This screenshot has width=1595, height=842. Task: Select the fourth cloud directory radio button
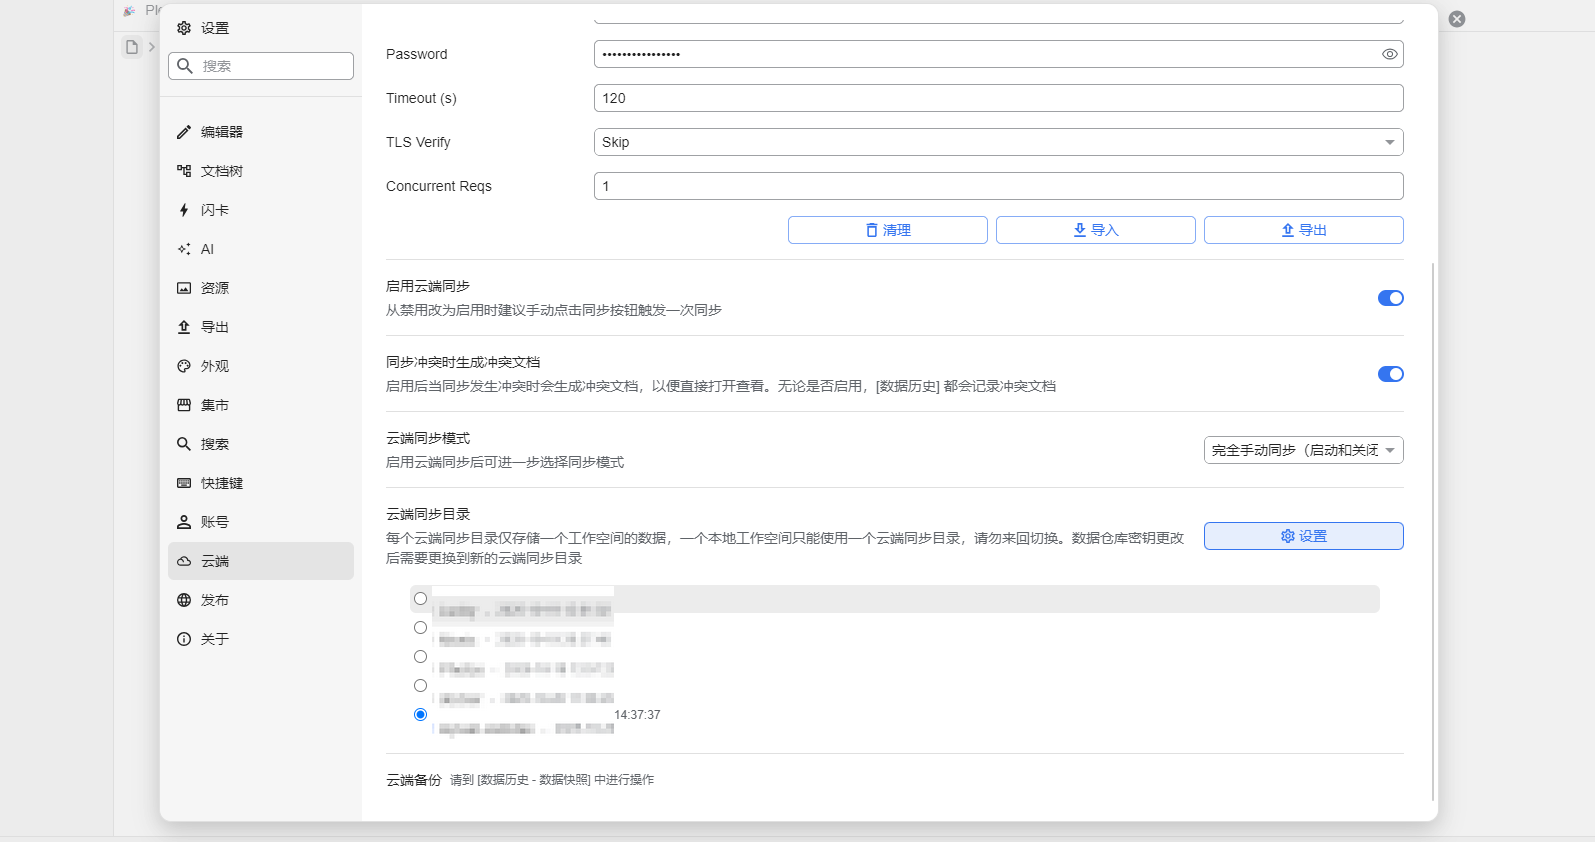420,686
